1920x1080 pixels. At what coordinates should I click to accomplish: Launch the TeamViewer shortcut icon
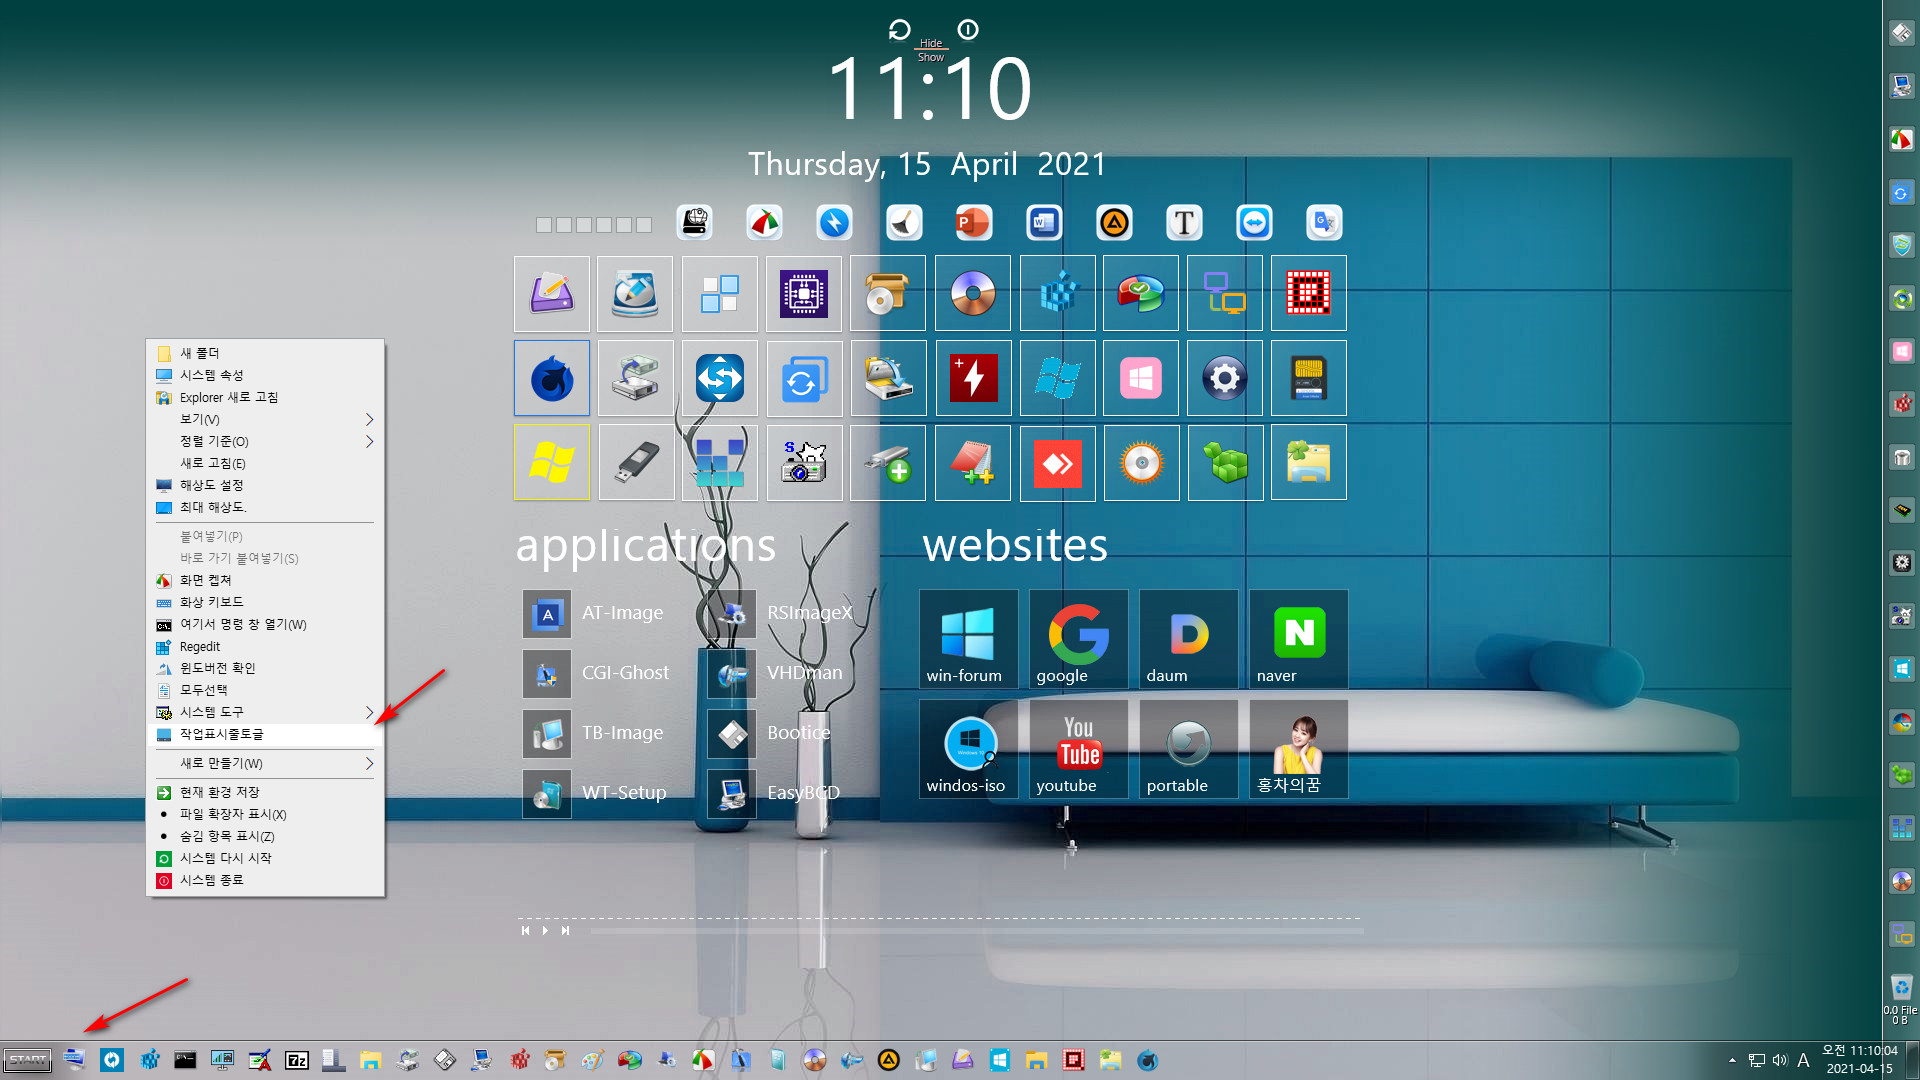click(1254, 222)
